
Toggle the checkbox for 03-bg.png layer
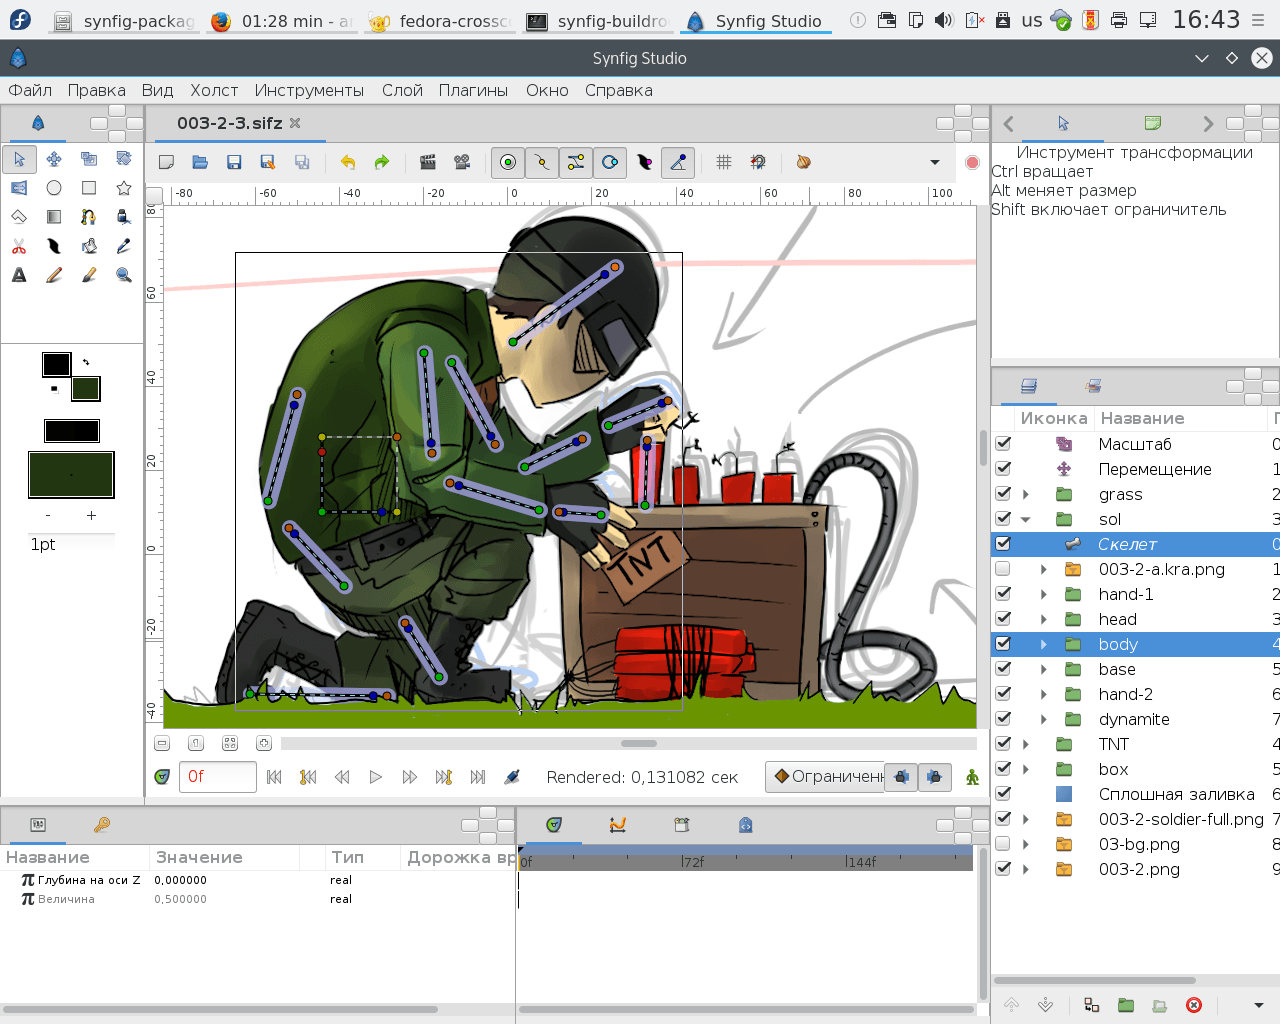(1003, 844)
